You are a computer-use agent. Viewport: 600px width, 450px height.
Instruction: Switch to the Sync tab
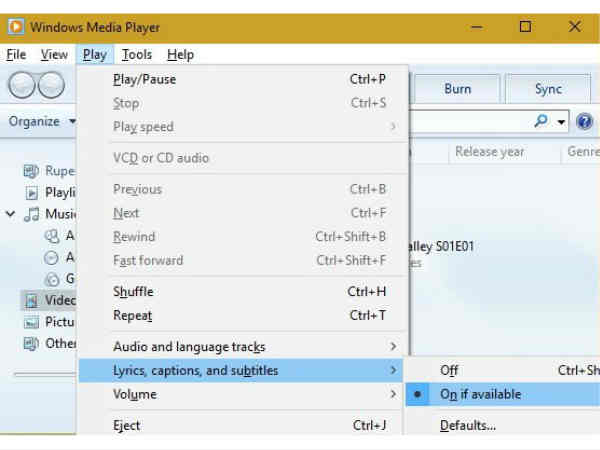coord(548,89)
